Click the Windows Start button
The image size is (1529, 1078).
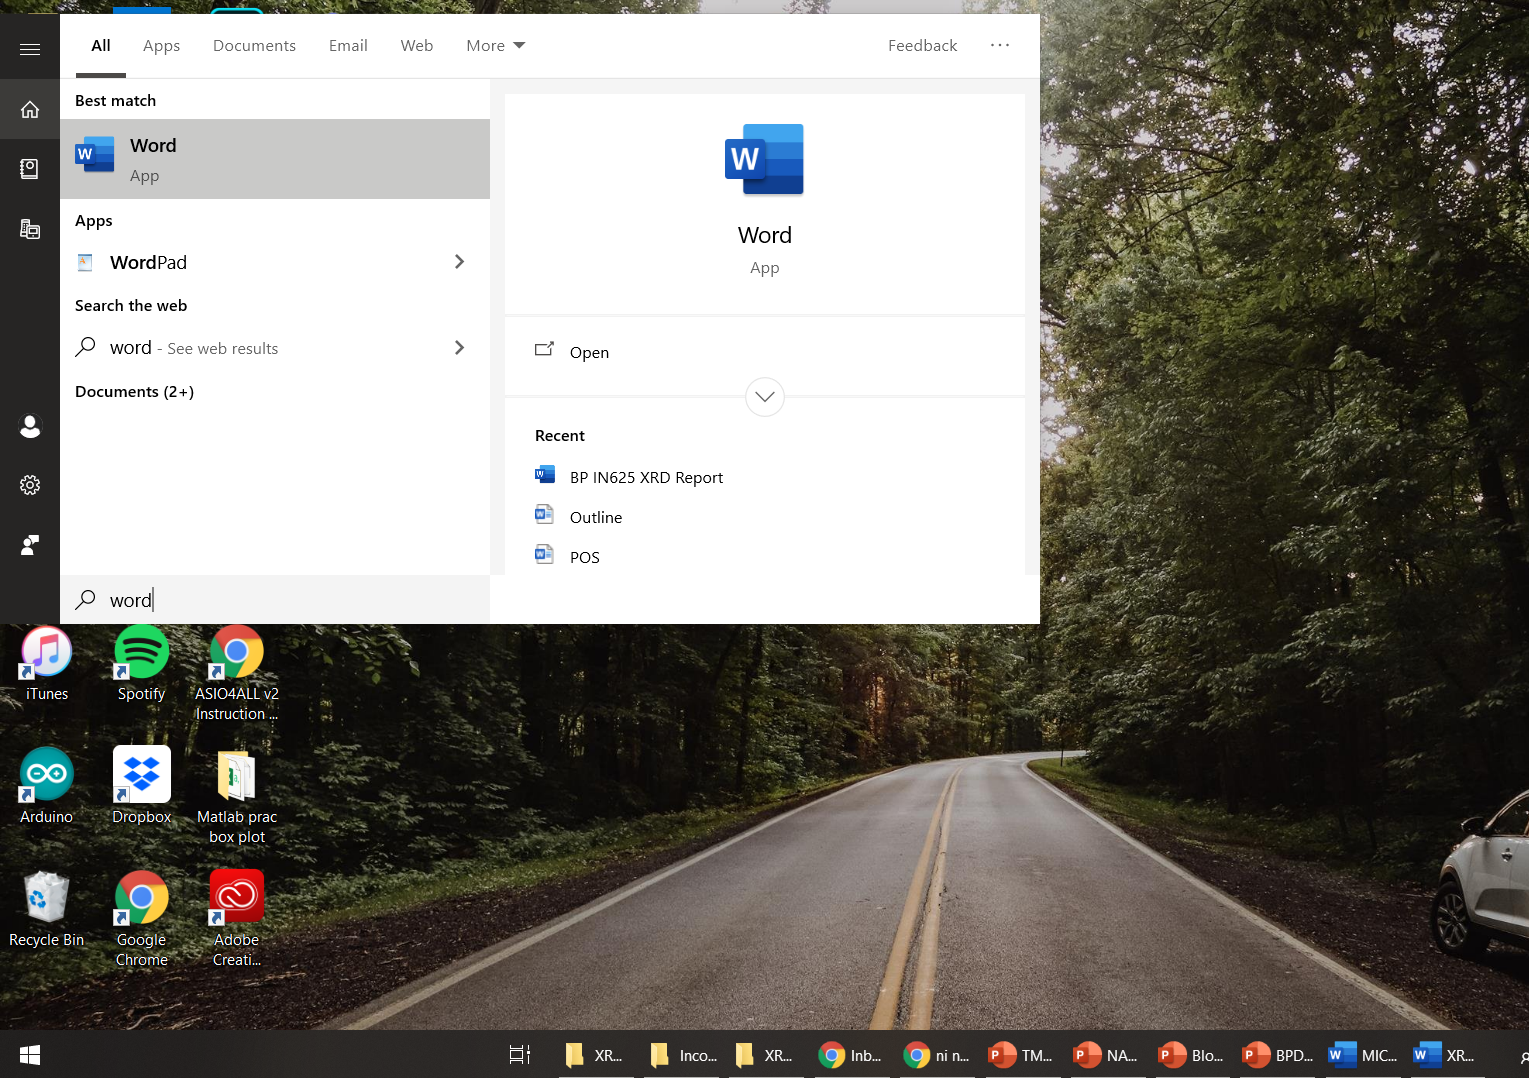(30, 1054)
